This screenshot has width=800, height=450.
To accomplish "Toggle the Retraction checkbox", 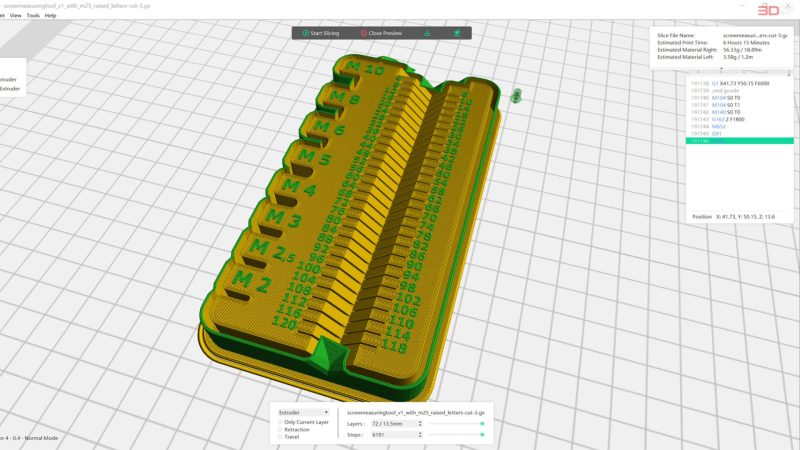I will (x=280, y=430).
